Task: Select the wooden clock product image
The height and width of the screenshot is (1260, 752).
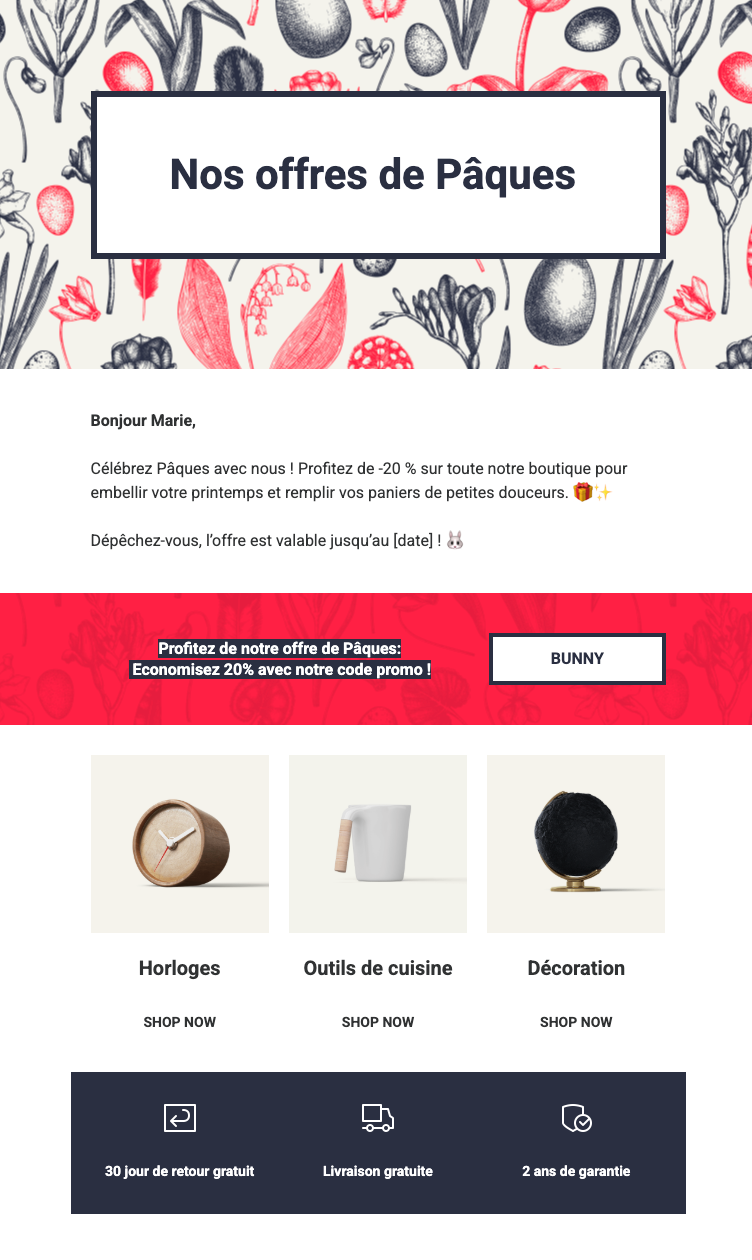Action: pos(180,844)
